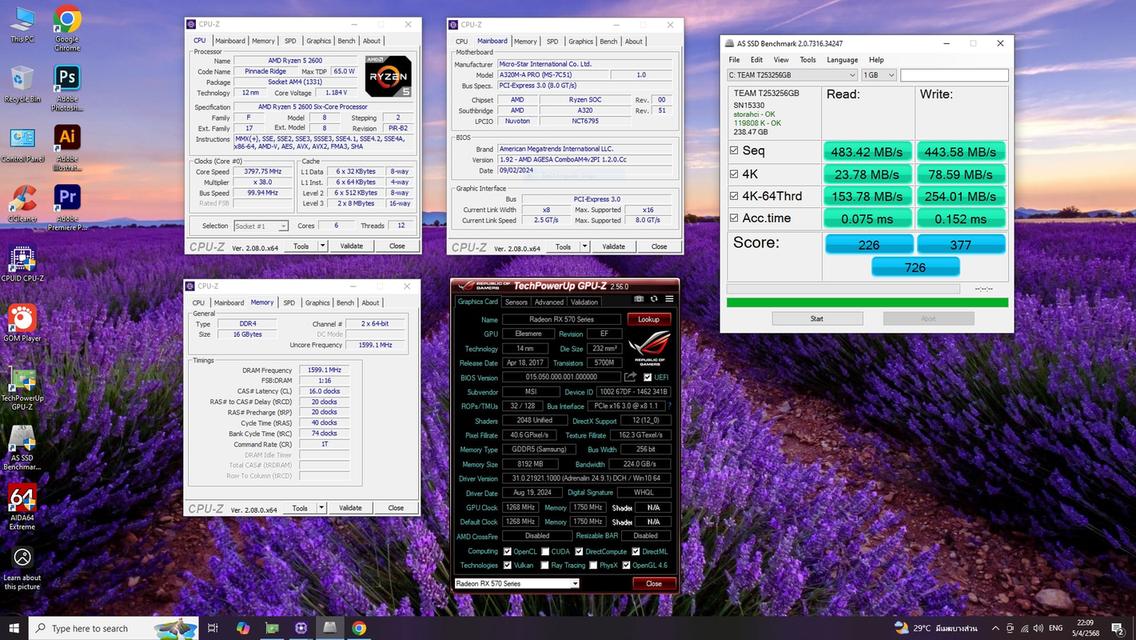The image size is (1136, 640).
Task: Uncheck the UEFI checkbox in GPU-Z
Action: tap(648, 377)
